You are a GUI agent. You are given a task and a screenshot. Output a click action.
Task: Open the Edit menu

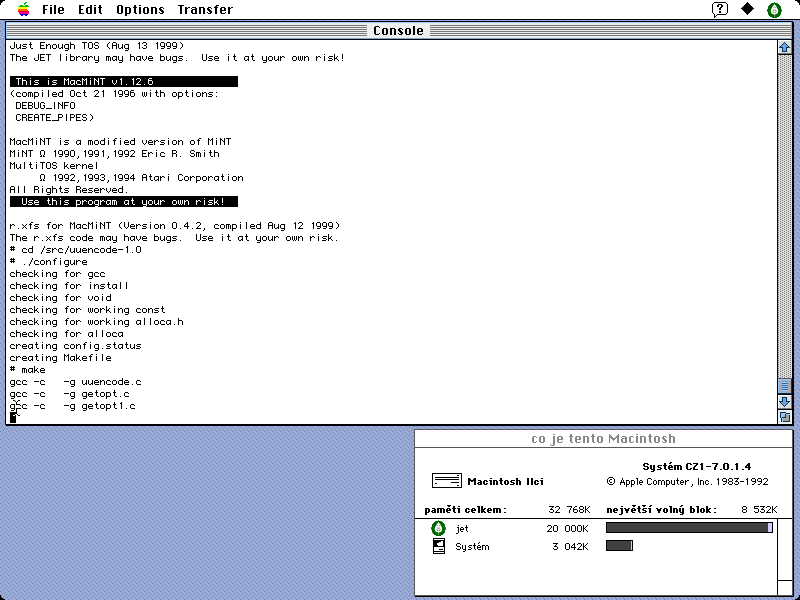[x=91, y=10]
